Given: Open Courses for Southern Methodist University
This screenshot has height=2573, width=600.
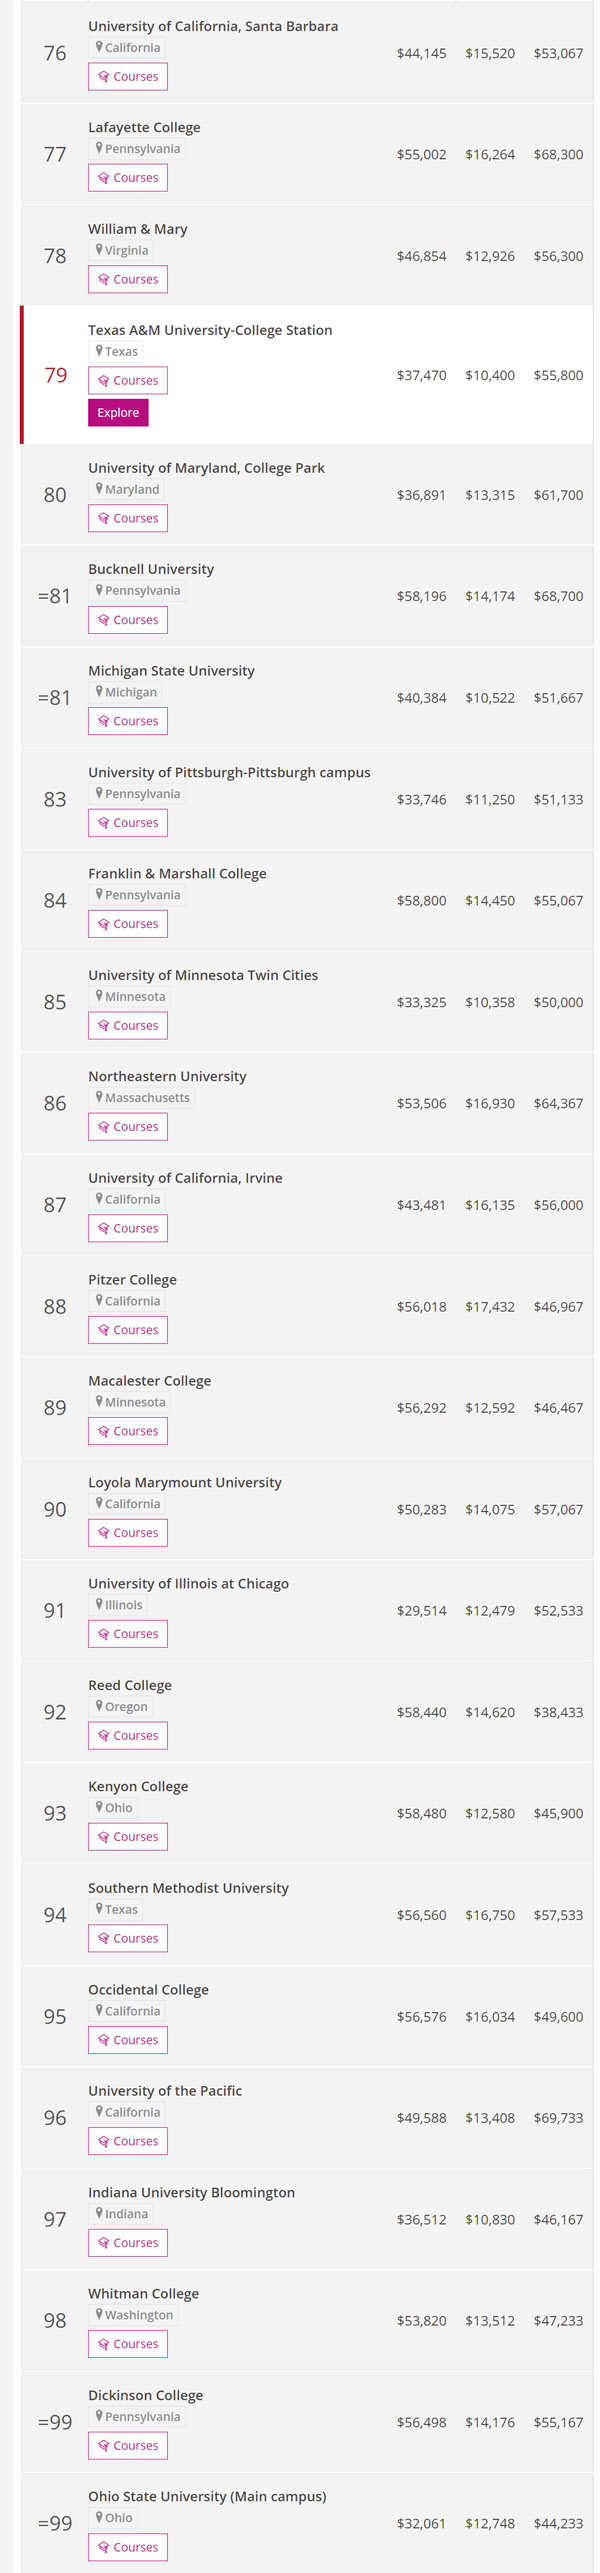Looking at the screenshot, I should (128, 1938).
